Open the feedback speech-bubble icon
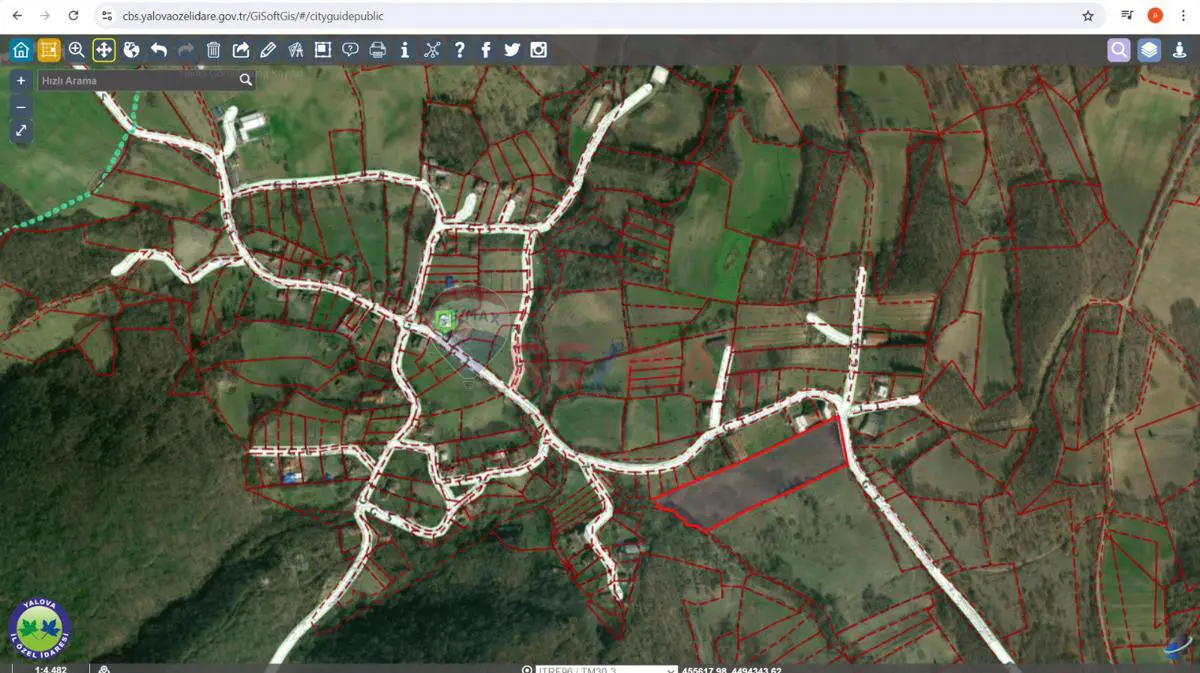The image size is (1200, 673). [350, 50]
